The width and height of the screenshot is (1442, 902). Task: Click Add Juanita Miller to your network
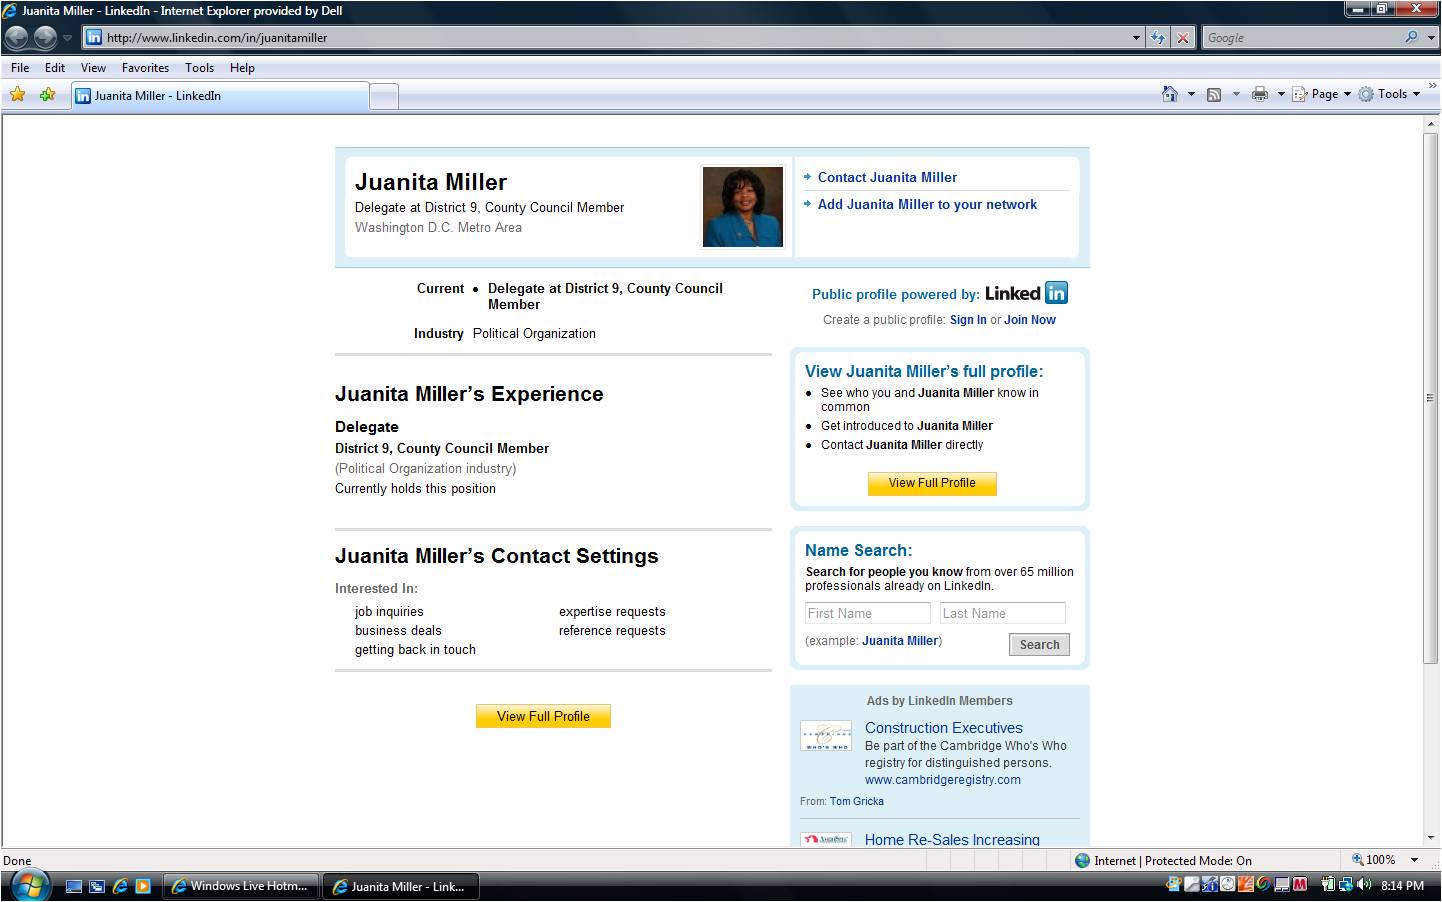pyautogui.click(x=927, y=204)
